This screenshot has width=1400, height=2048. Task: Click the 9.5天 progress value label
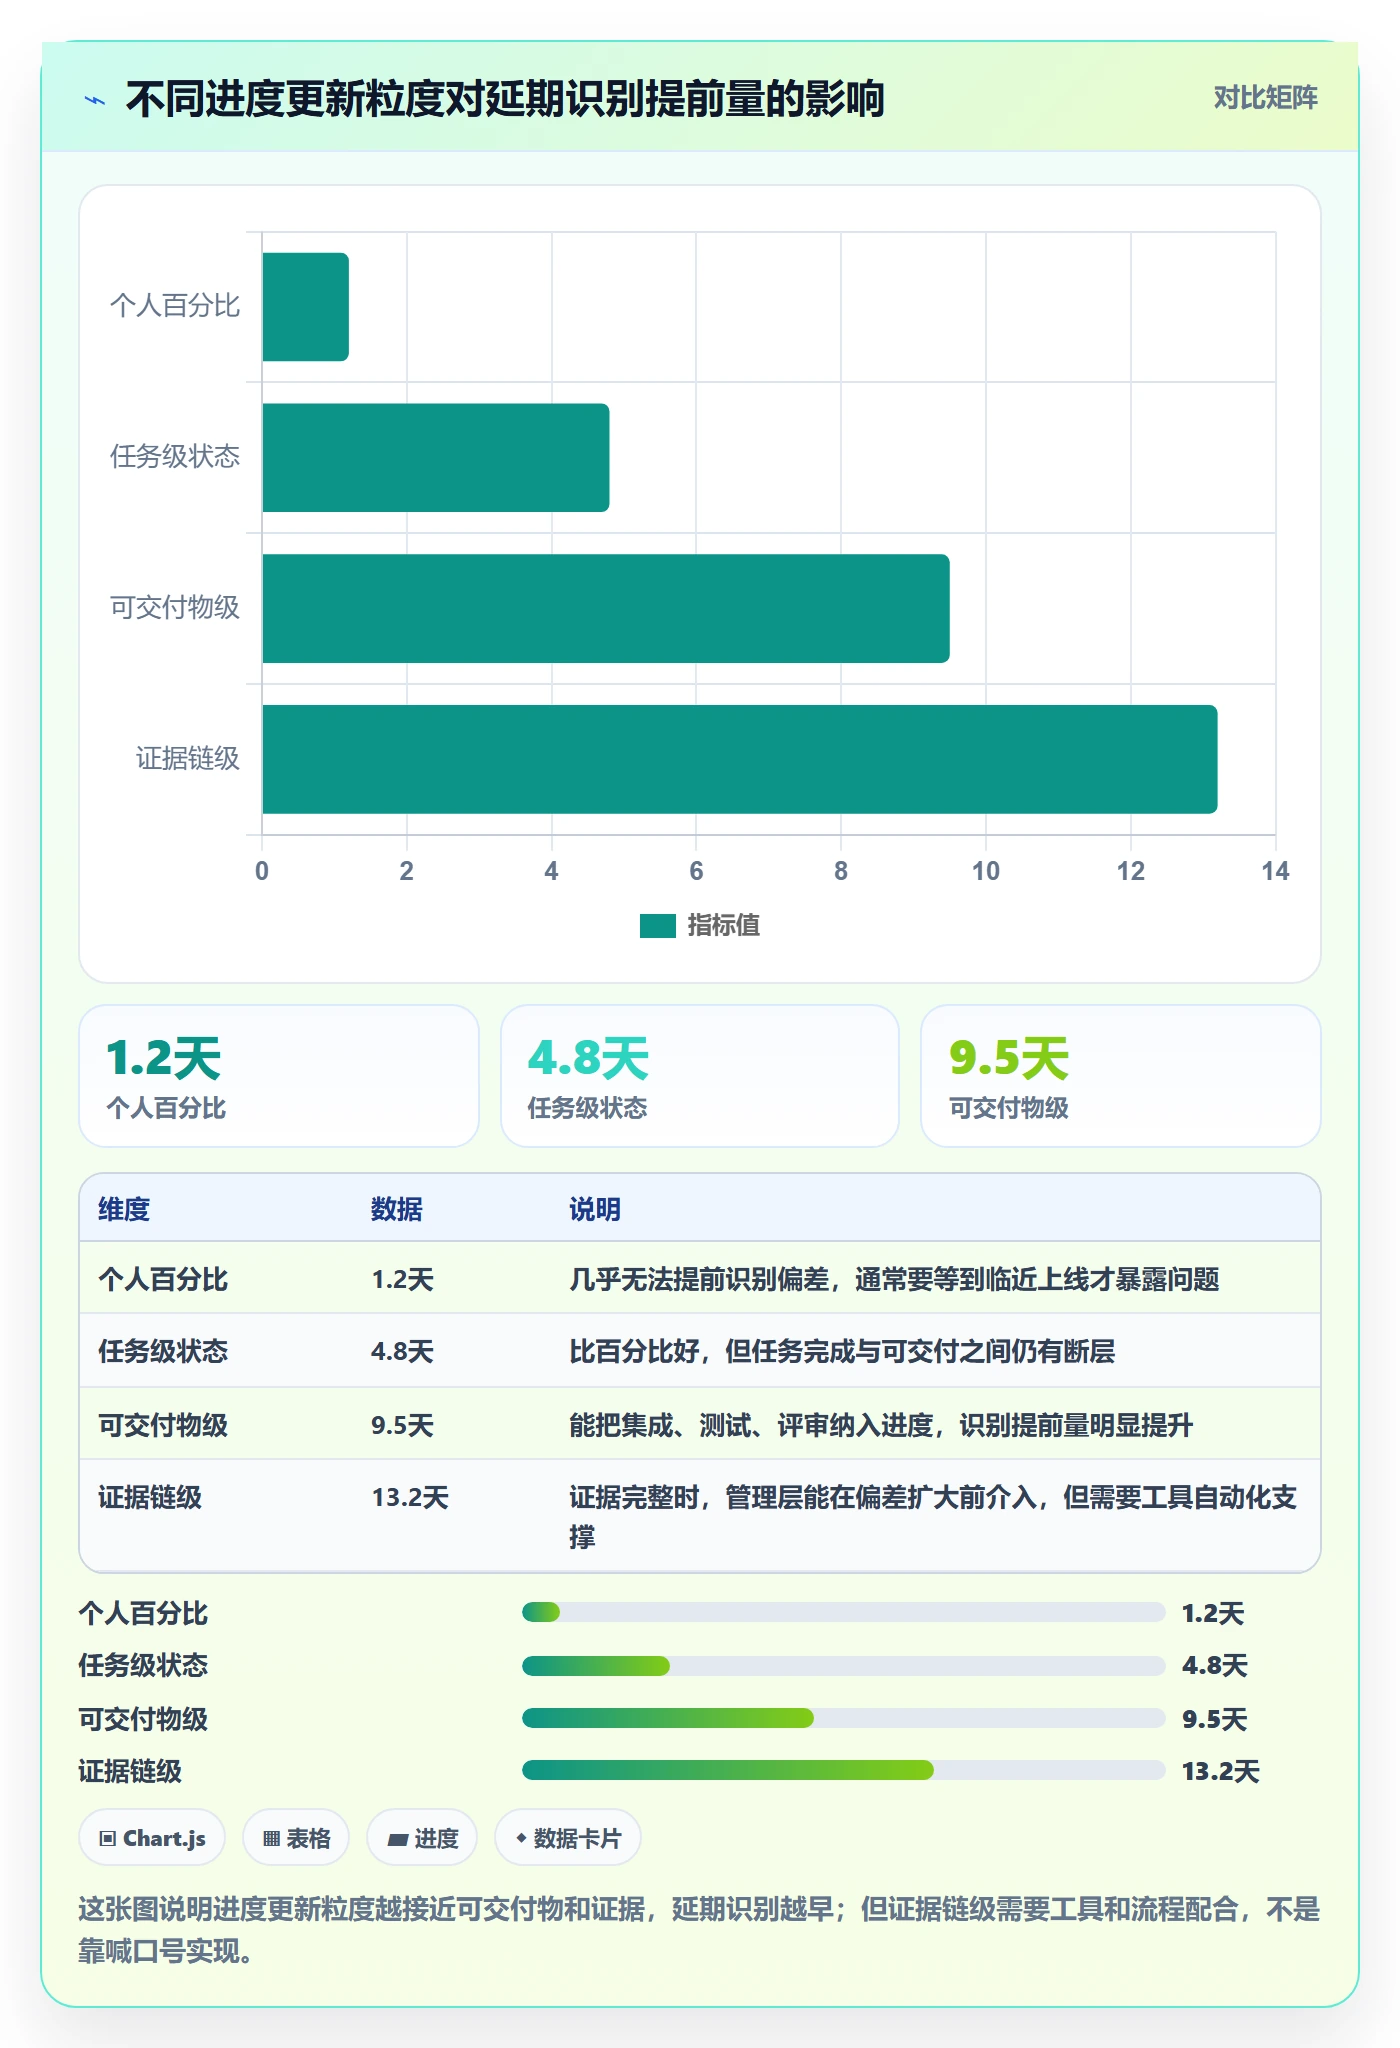coord(1214,1719)
